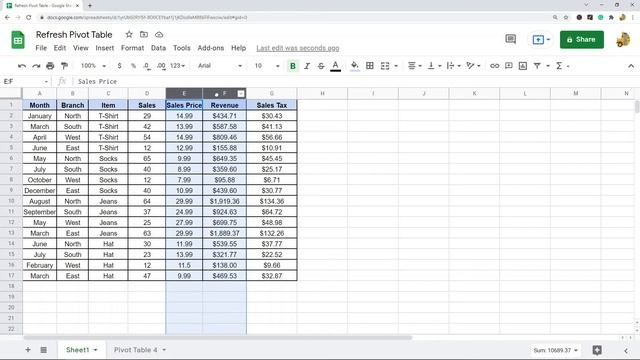
Task: Insert a link with chain icon
Action: [494, 66]
